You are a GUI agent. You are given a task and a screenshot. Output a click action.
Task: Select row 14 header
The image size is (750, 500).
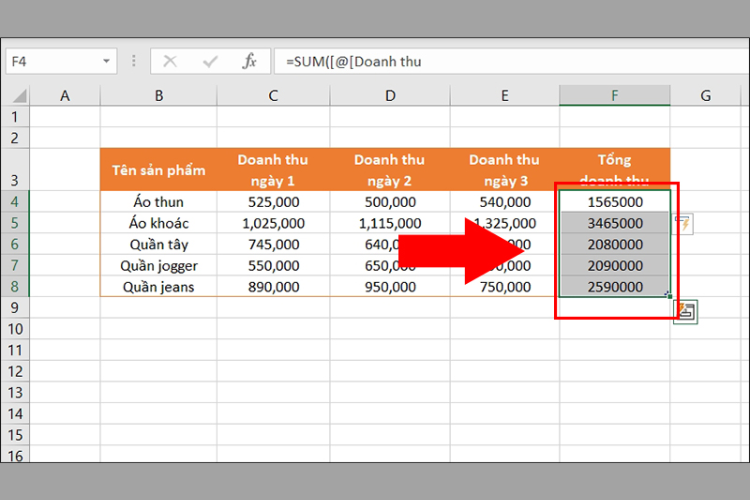pos(15,413)
